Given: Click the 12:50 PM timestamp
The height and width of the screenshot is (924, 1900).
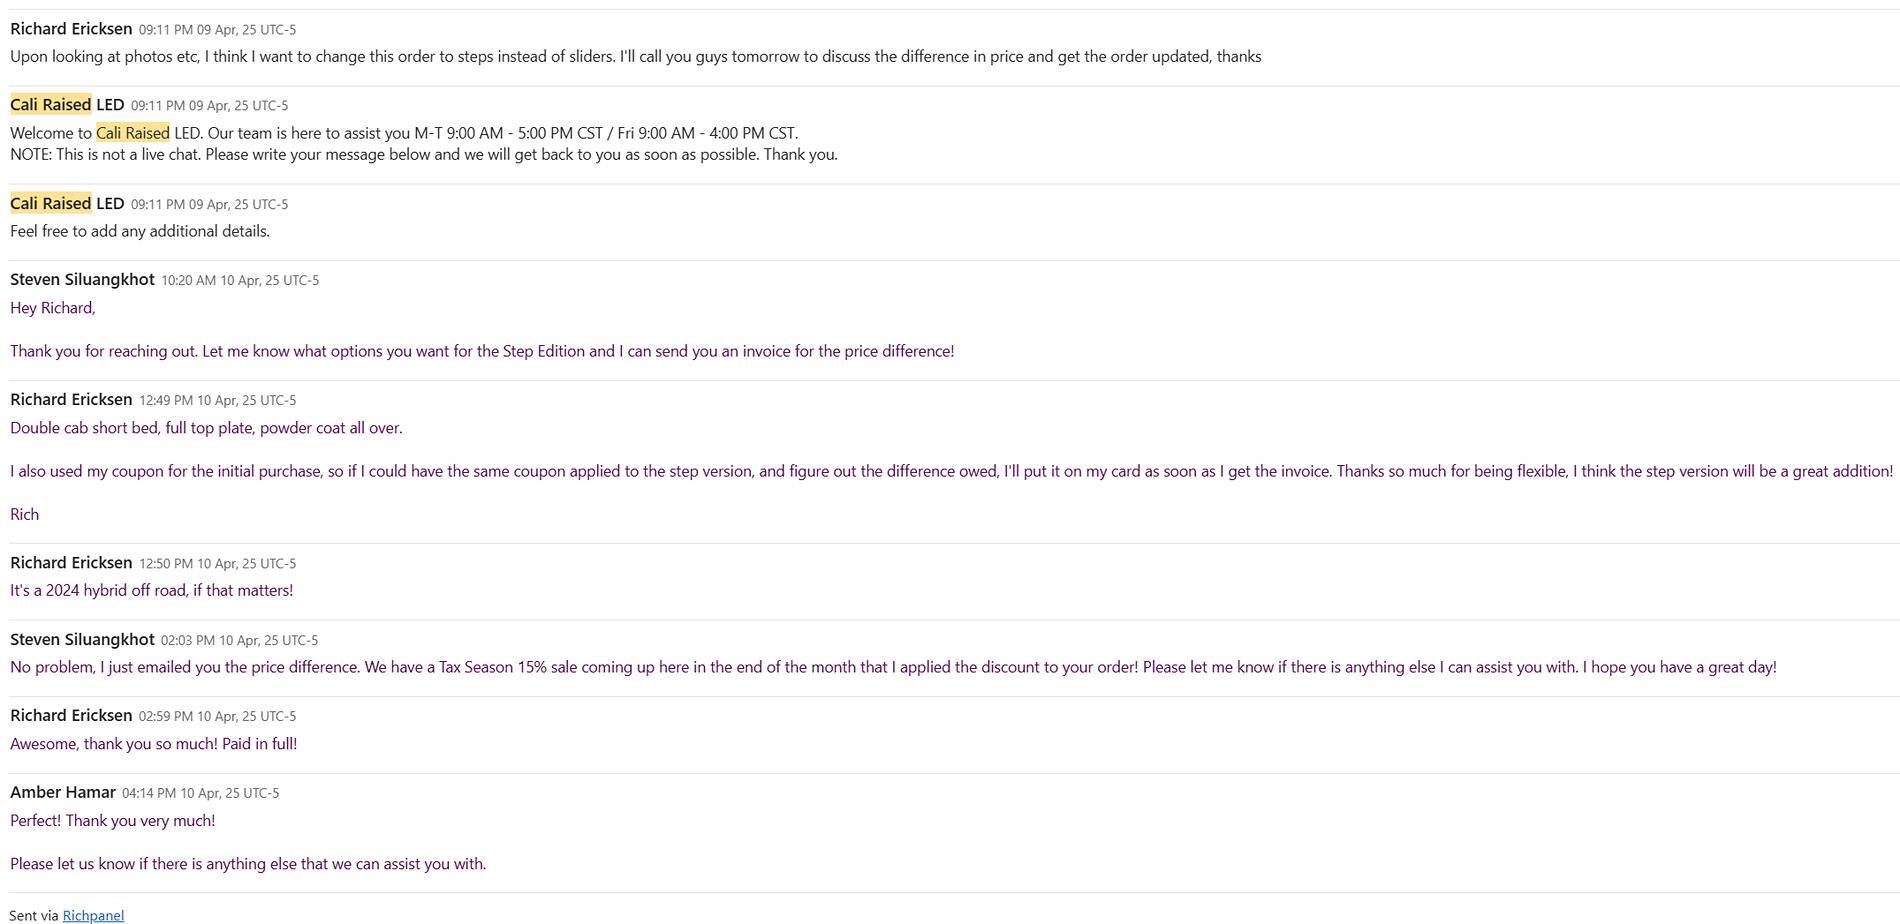Looking at the screenshot, I should pos(217,563).
